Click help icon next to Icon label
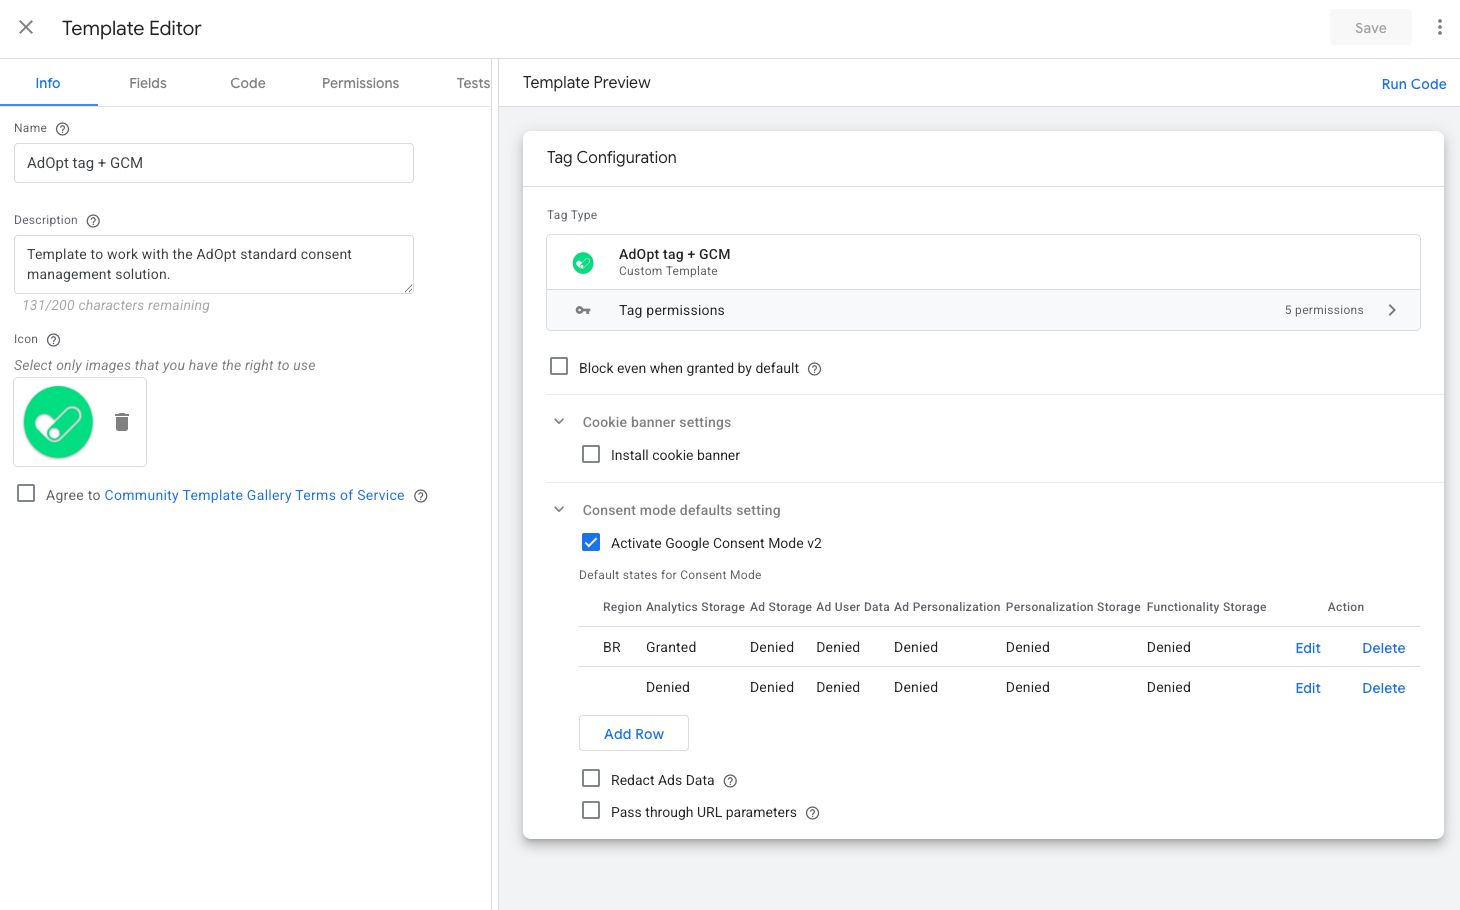This screenshot has height=910, width=1460. pyautogui.click(x=54, y=340)
